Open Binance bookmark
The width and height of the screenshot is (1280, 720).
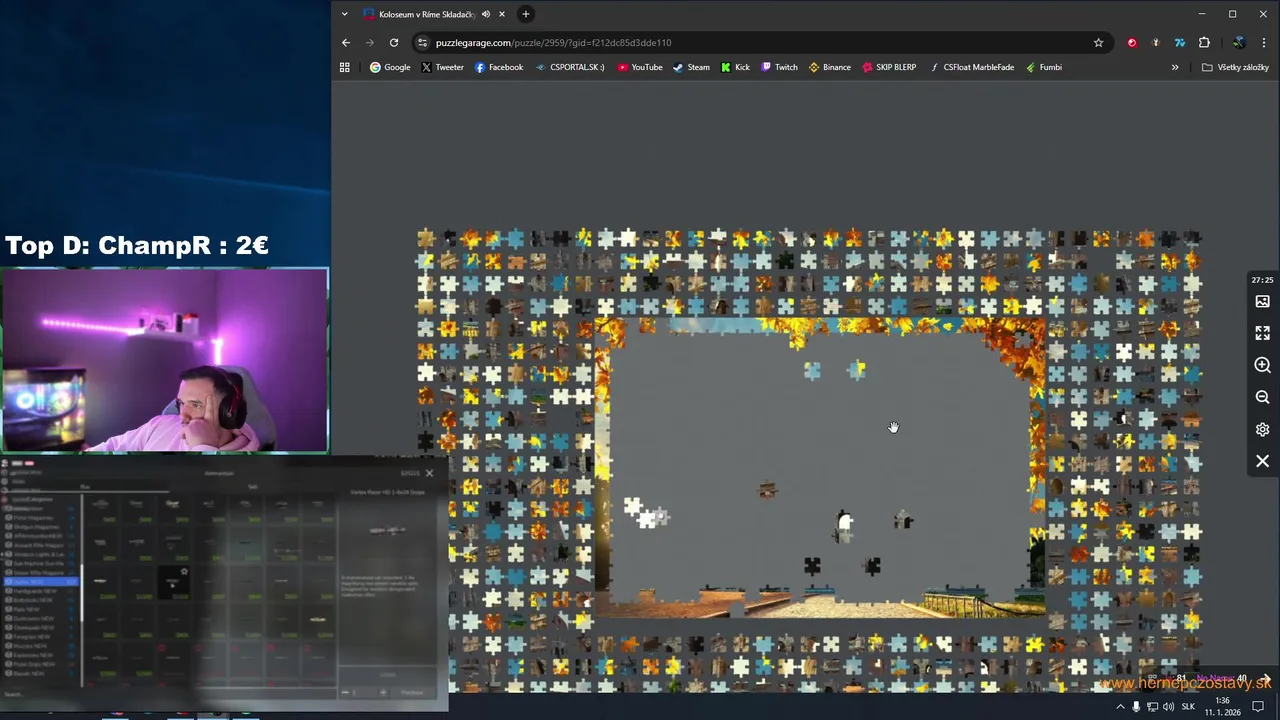[x=829, y=67]
